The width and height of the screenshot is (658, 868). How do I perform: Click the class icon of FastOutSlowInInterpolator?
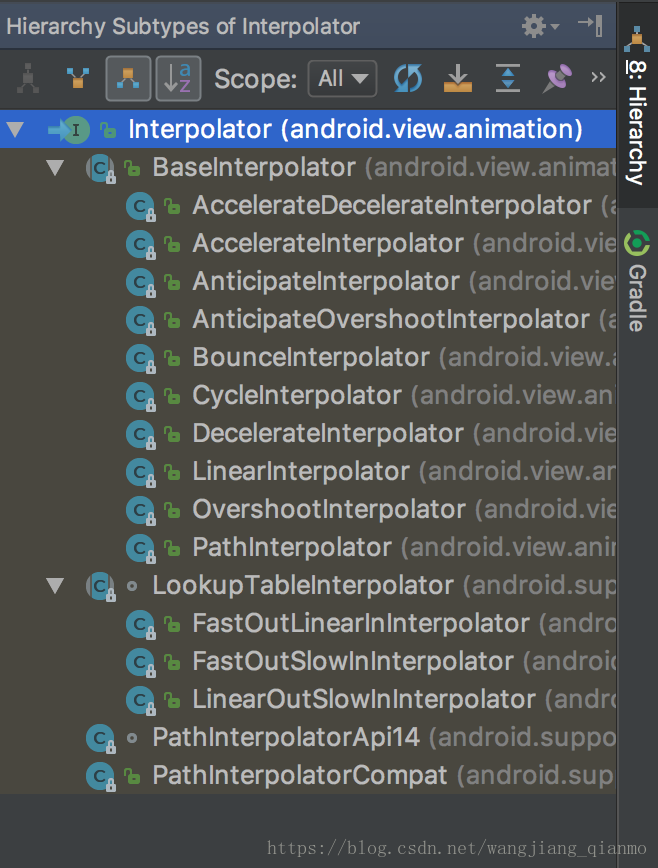(141, 662)
